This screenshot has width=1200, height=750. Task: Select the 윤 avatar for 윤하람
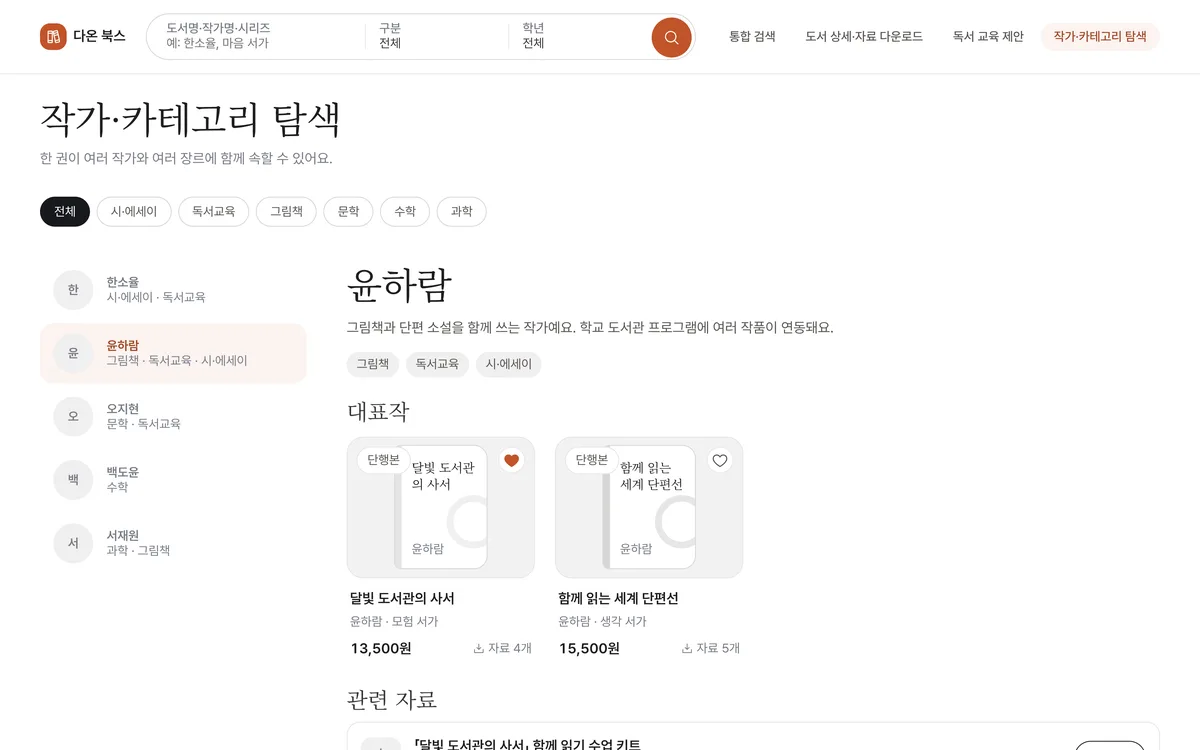pyautogui.click(x=73, y=353)
